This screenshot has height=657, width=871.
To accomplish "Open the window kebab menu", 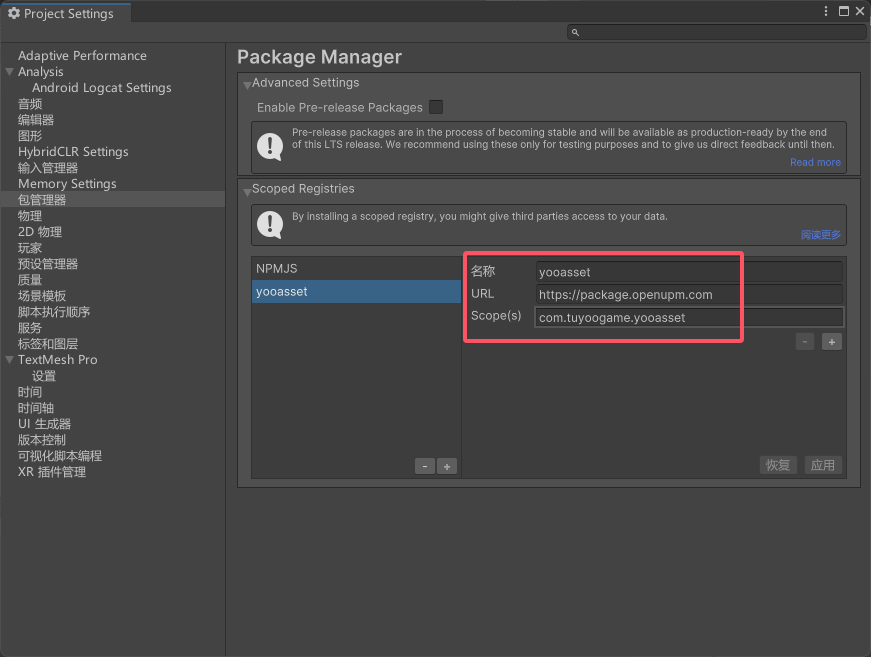I will click(x=826, y=11).
